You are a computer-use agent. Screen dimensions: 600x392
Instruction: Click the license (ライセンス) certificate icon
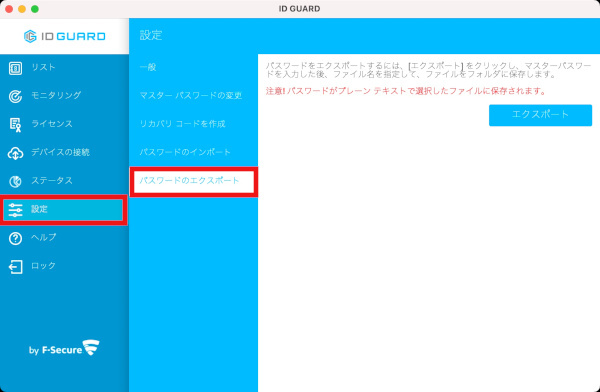(x=15, y=124)
